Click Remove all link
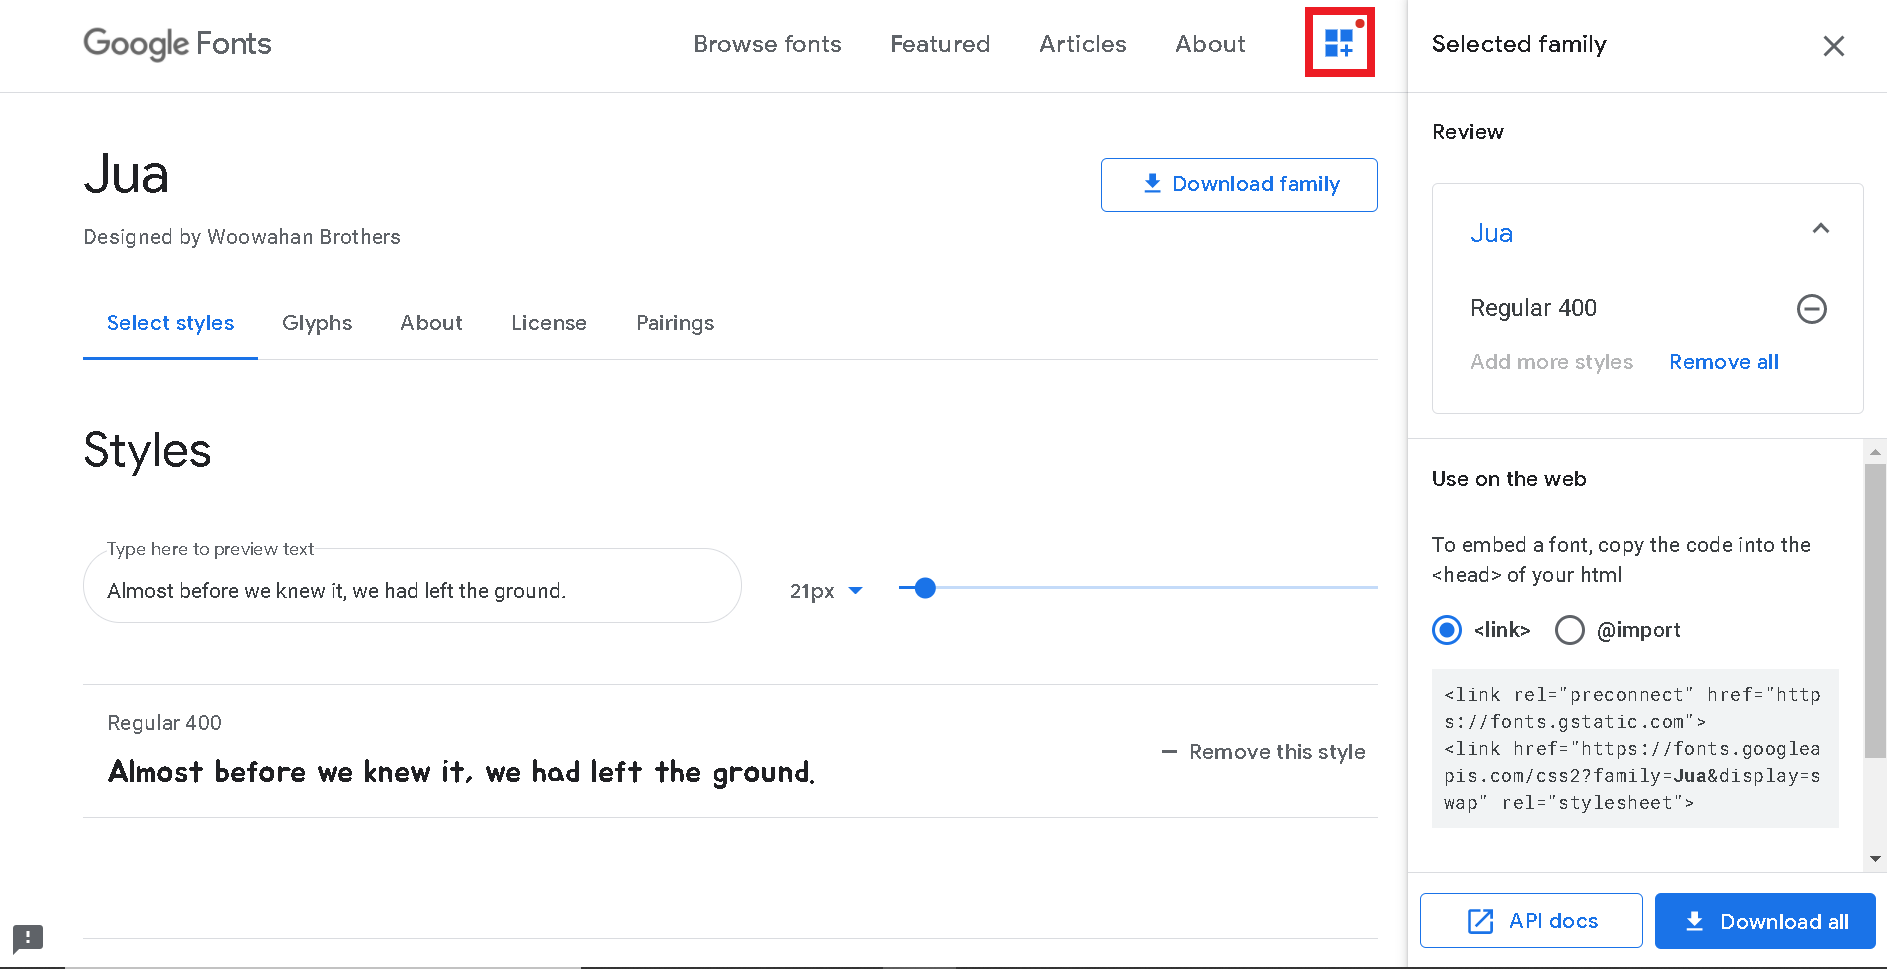This screenshot has width=1887, height=969. 1724,362
